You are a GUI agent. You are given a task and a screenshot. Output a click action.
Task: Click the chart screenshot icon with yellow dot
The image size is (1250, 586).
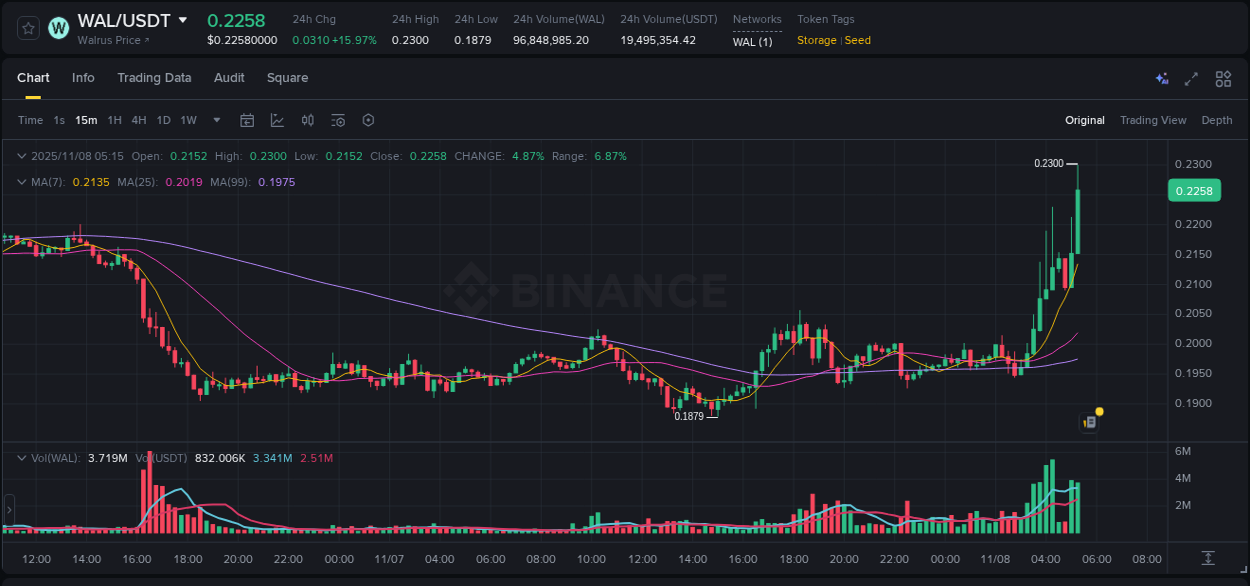coord(1089,421)
